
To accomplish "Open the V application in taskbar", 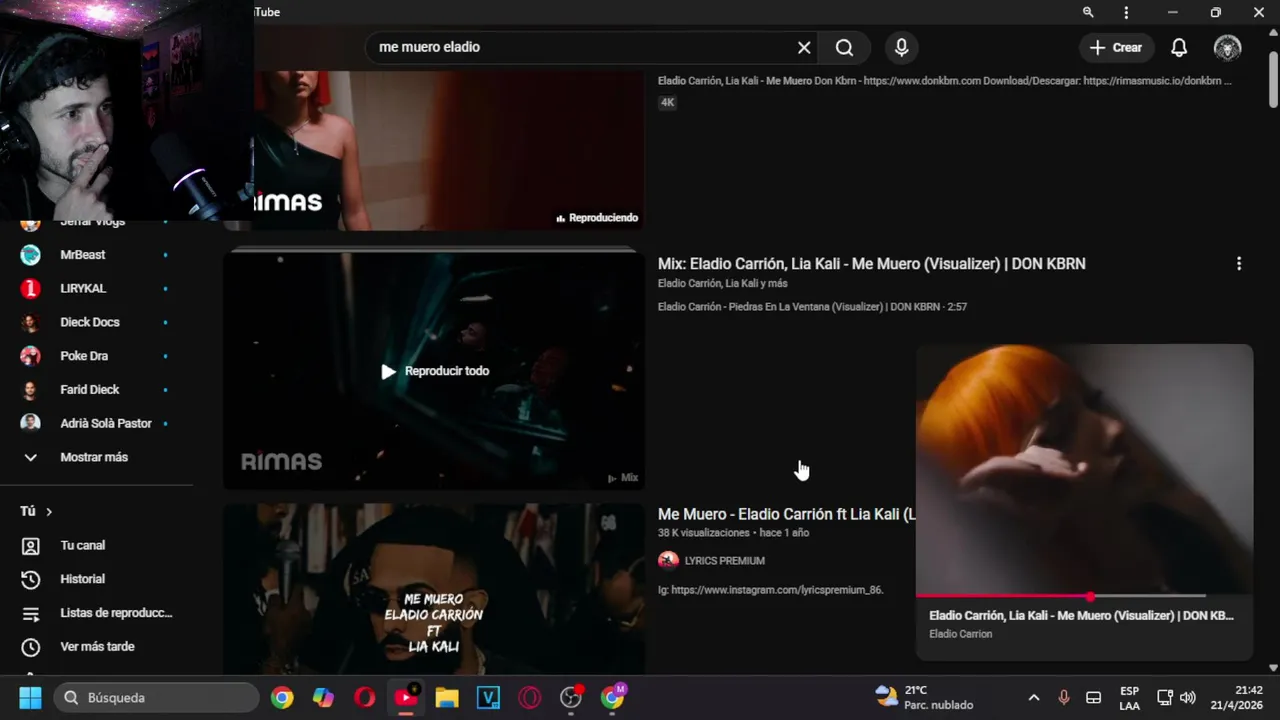I will [488, 697].
